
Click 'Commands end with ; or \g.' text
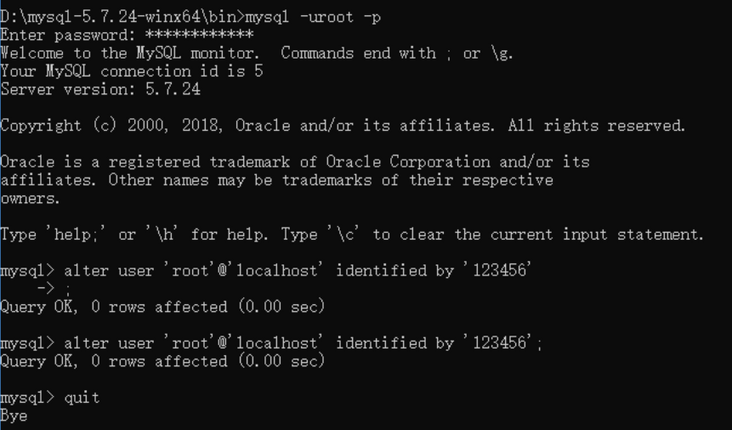click(x=394, y=53)
